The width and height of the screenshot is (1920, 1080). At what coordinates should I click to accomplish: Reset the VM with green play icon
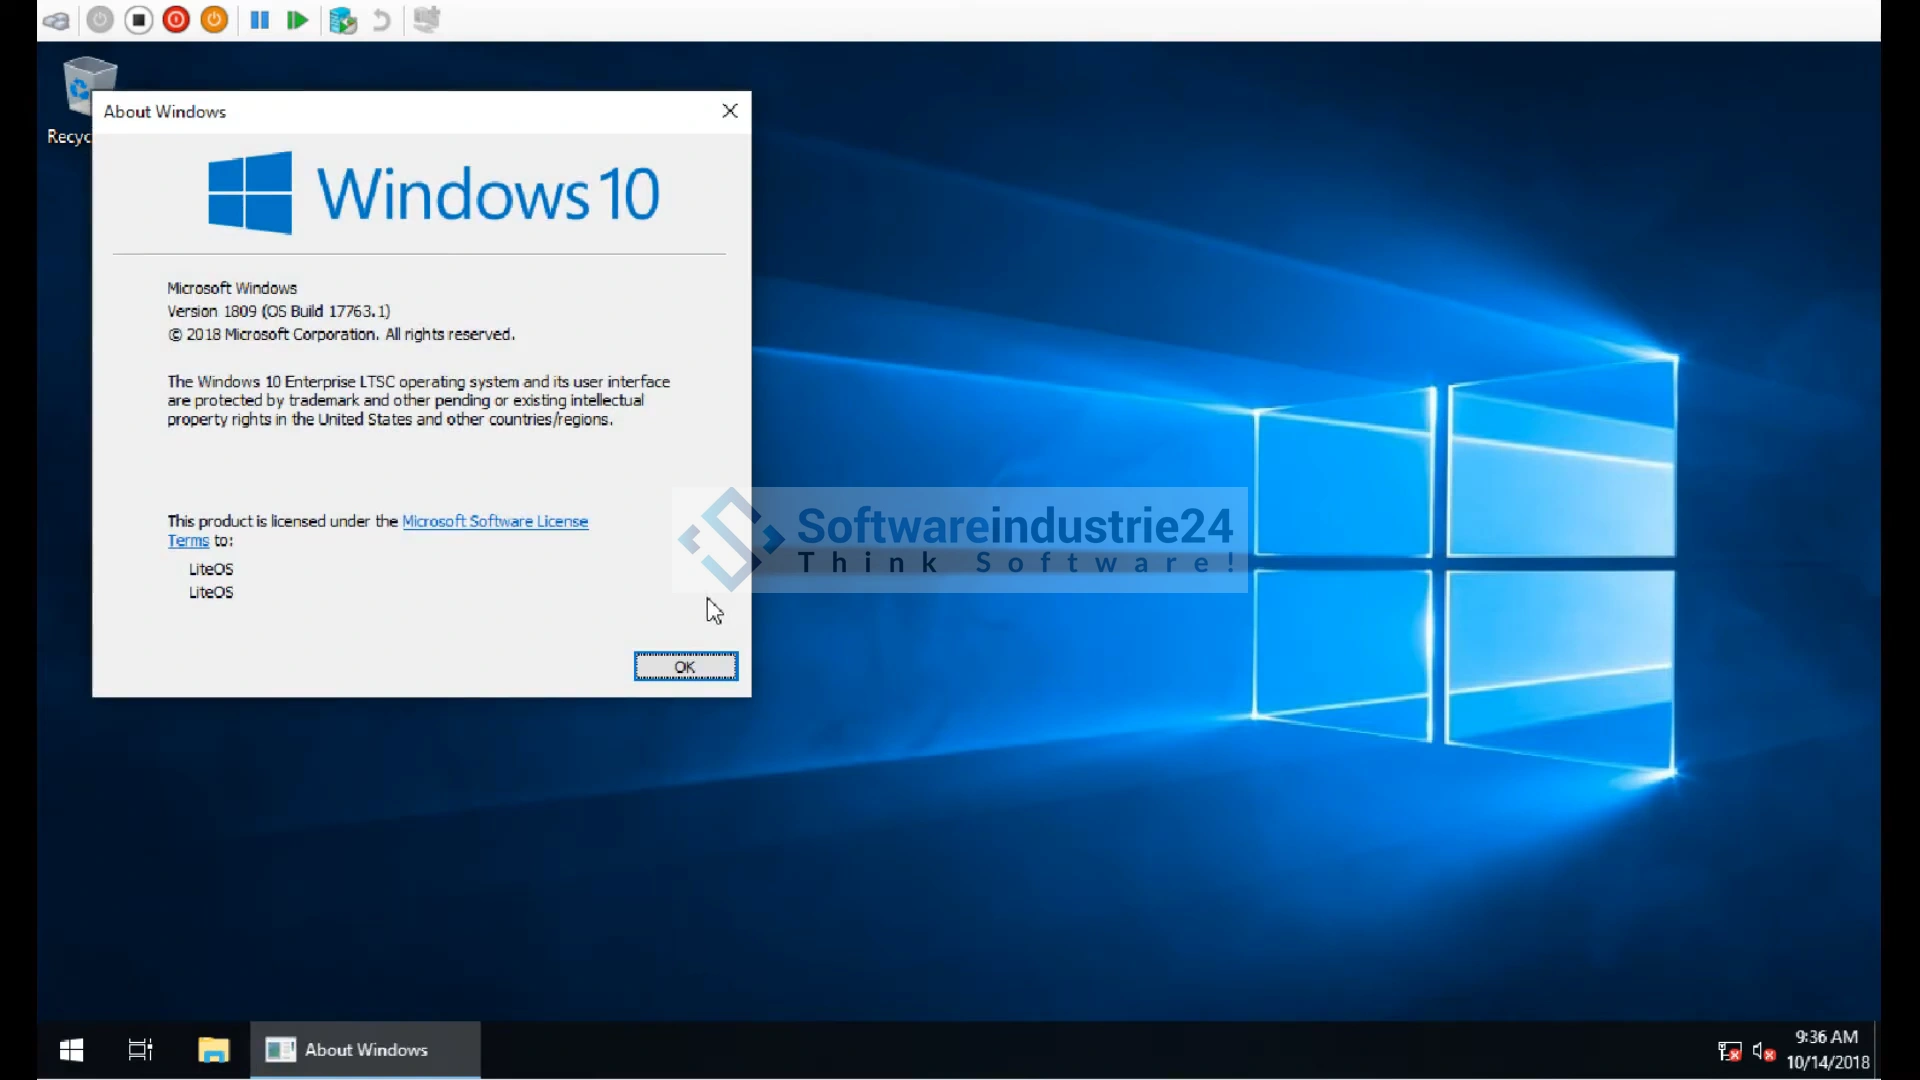pyautogui.click(x=297, y=20)
